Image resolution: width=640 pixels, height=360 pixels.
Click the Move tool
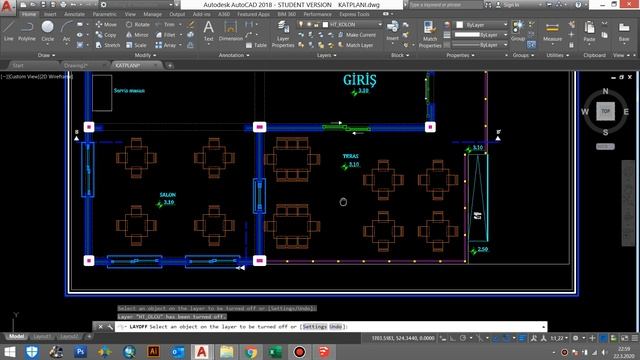coord(106,24)
